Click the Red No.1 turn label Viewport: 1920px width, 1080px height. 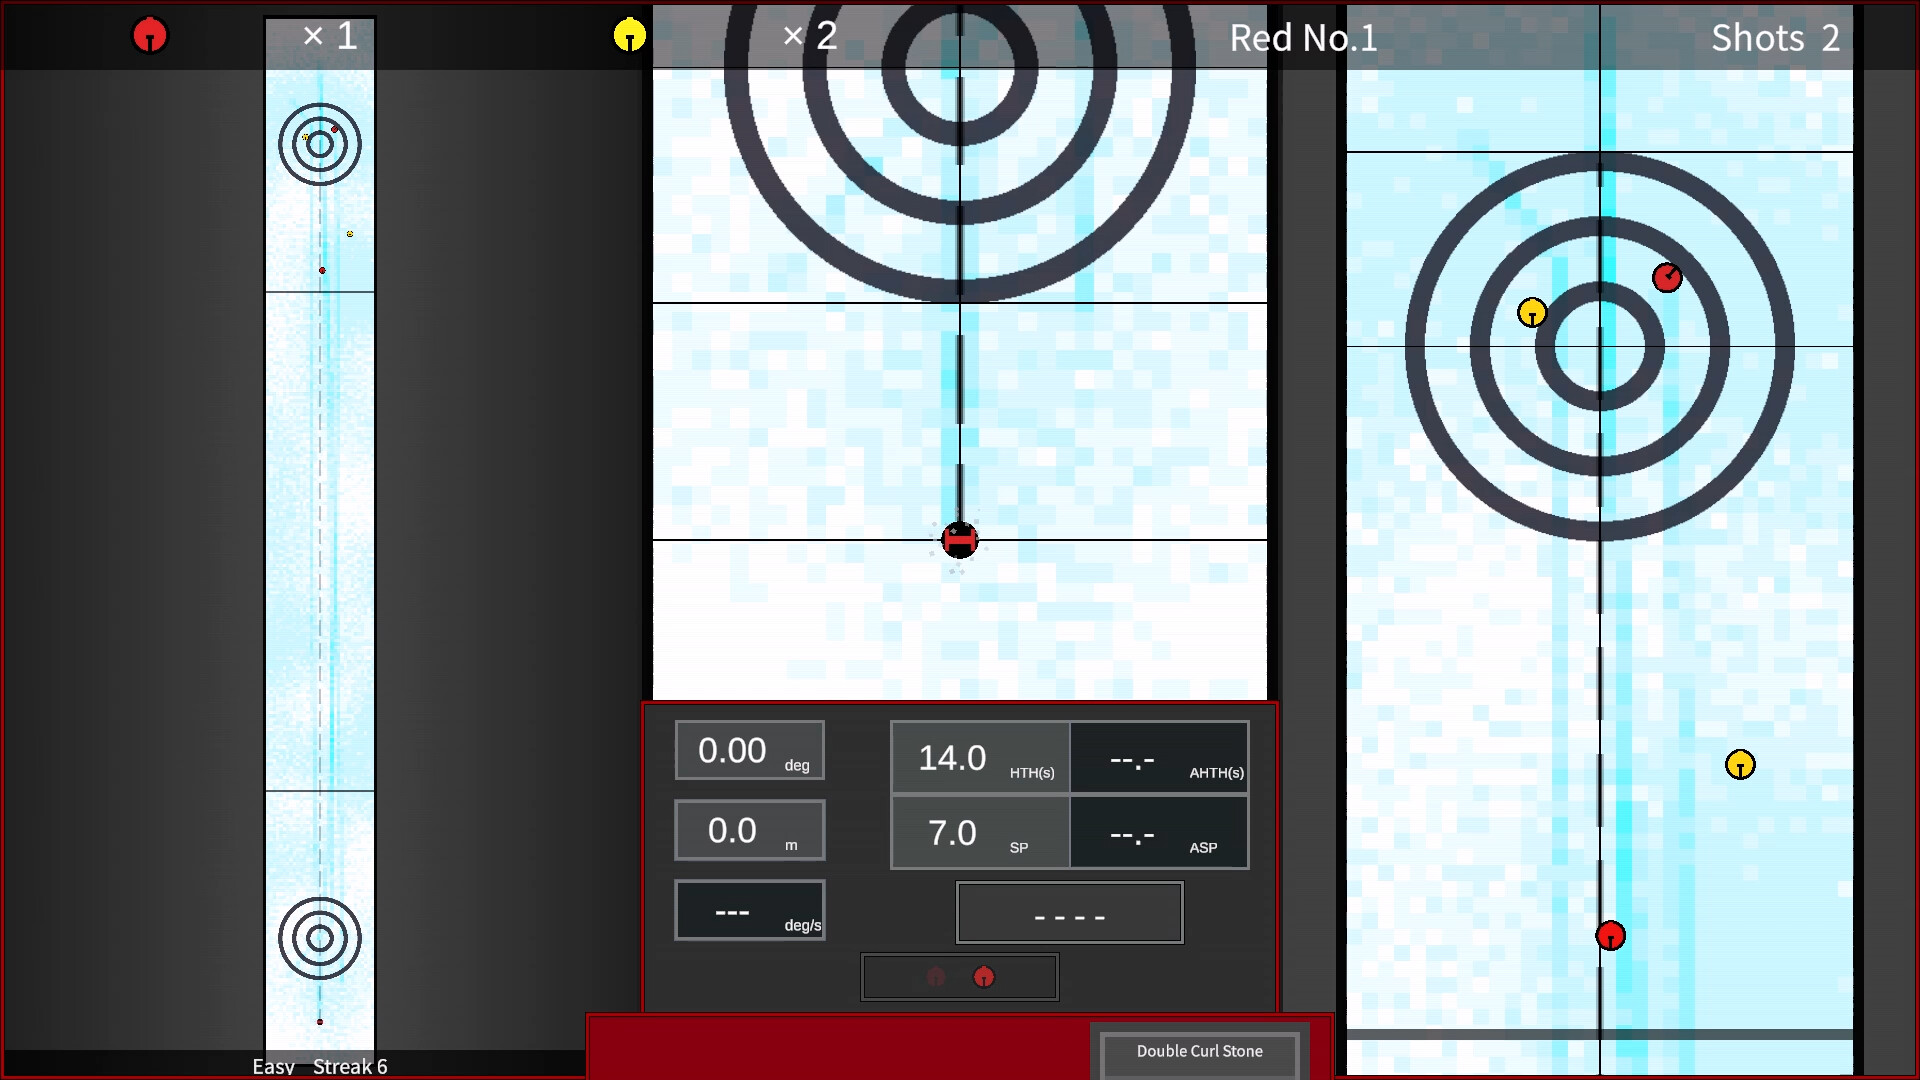1303,38
